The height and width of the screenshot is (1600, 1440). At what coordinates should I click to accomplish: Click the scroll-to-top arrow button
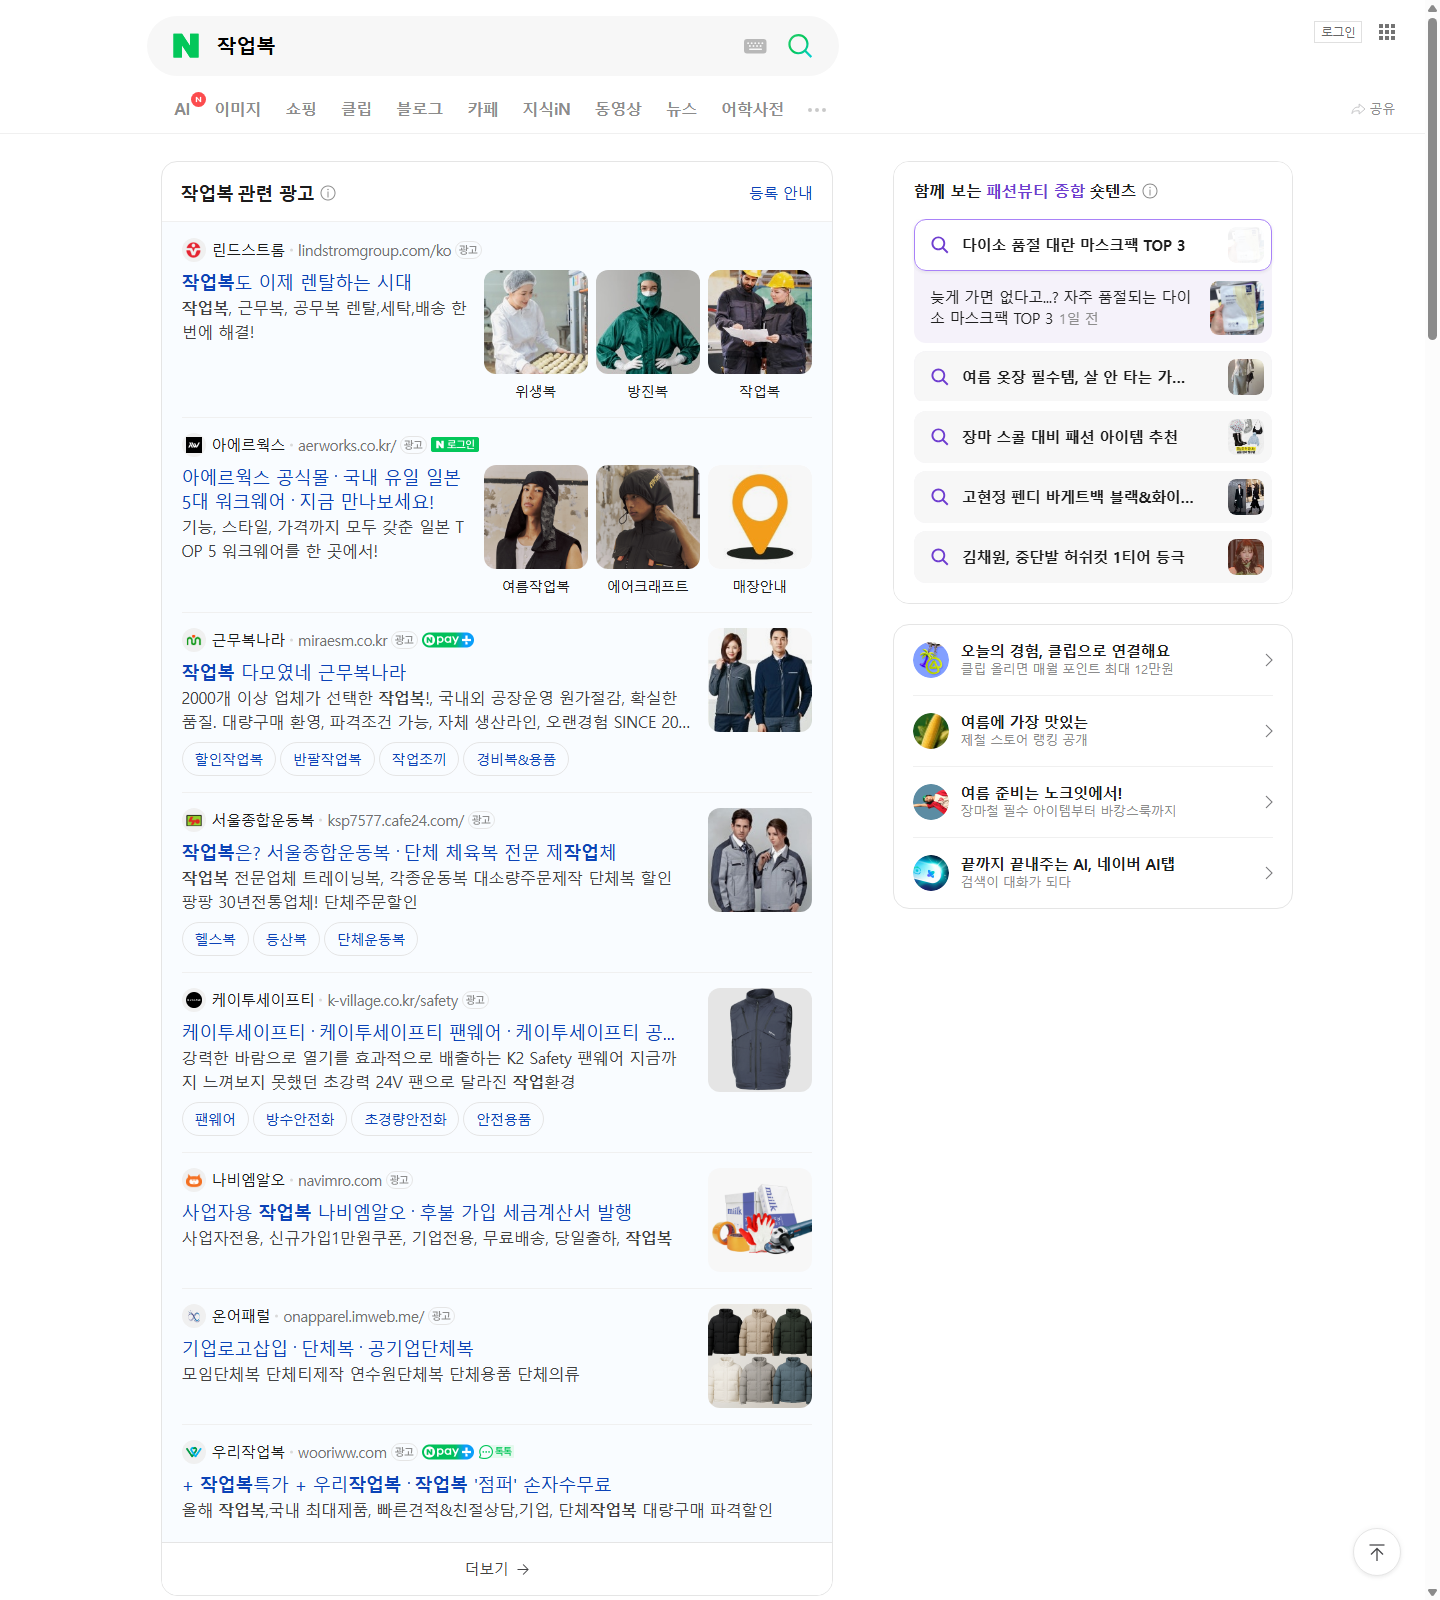pos(1377,1552)
